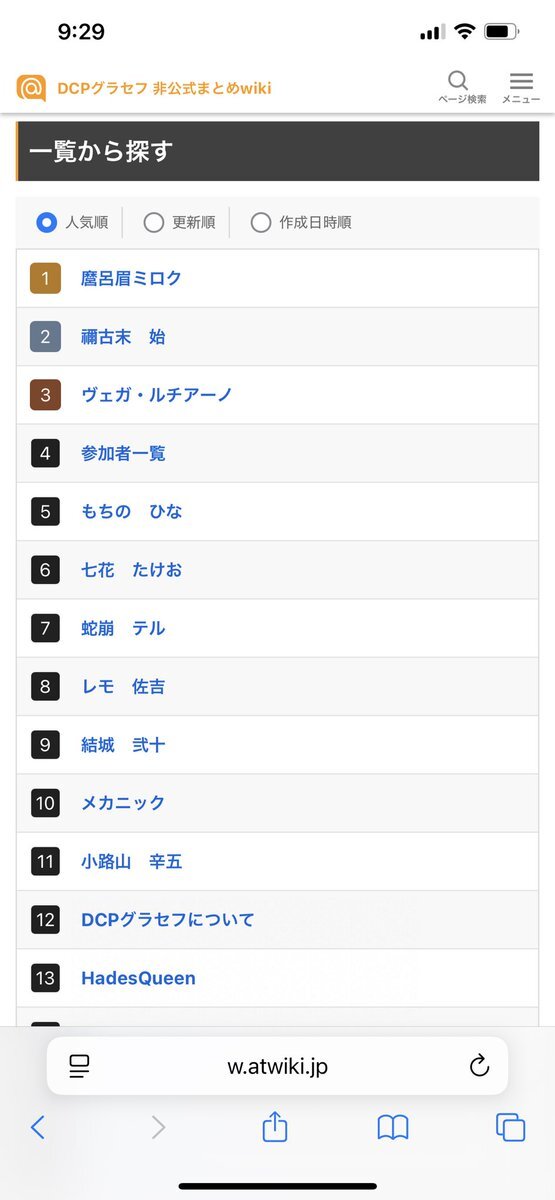555x1200 pixels.
Task: Open Safari page settings reader icon
Action: 80,1066
